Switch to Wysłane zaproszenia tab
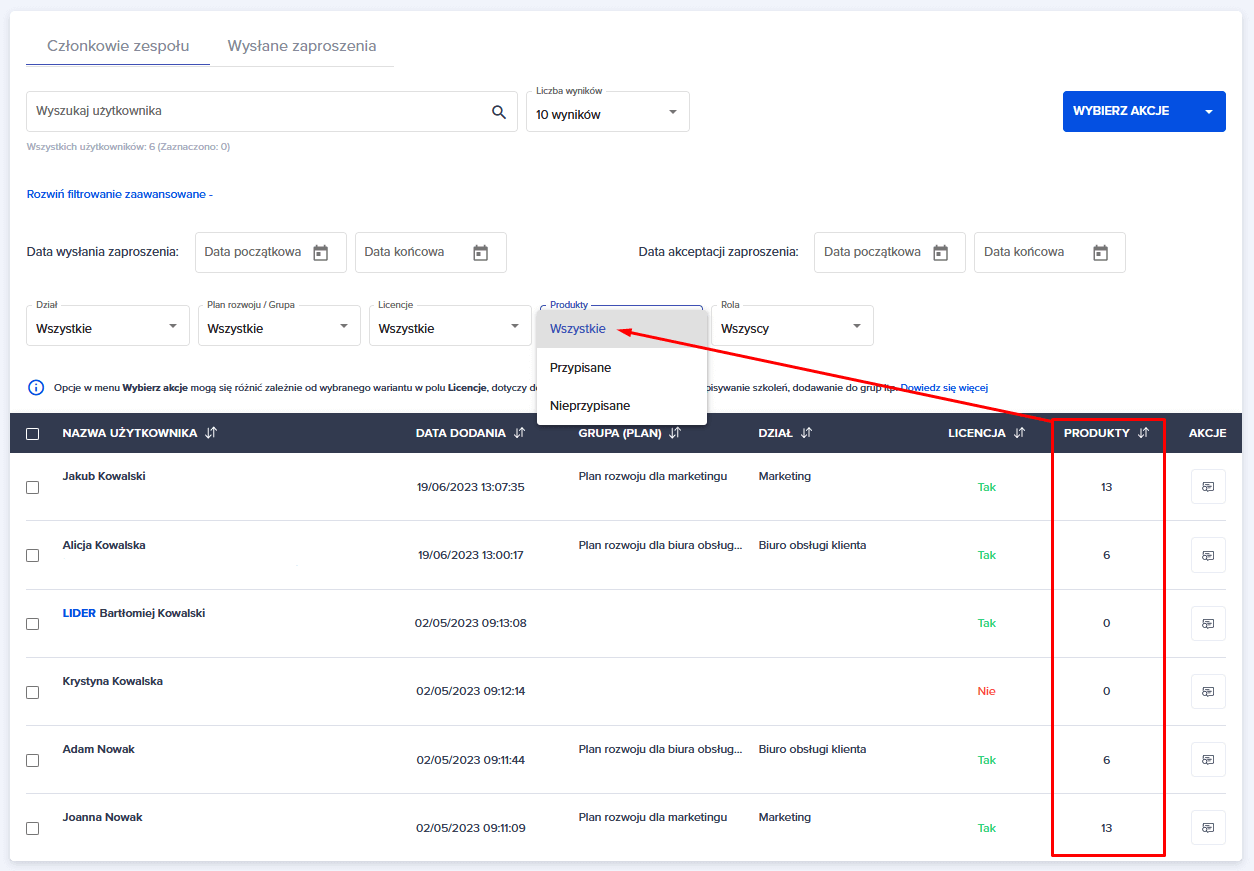 pos(302,46)
